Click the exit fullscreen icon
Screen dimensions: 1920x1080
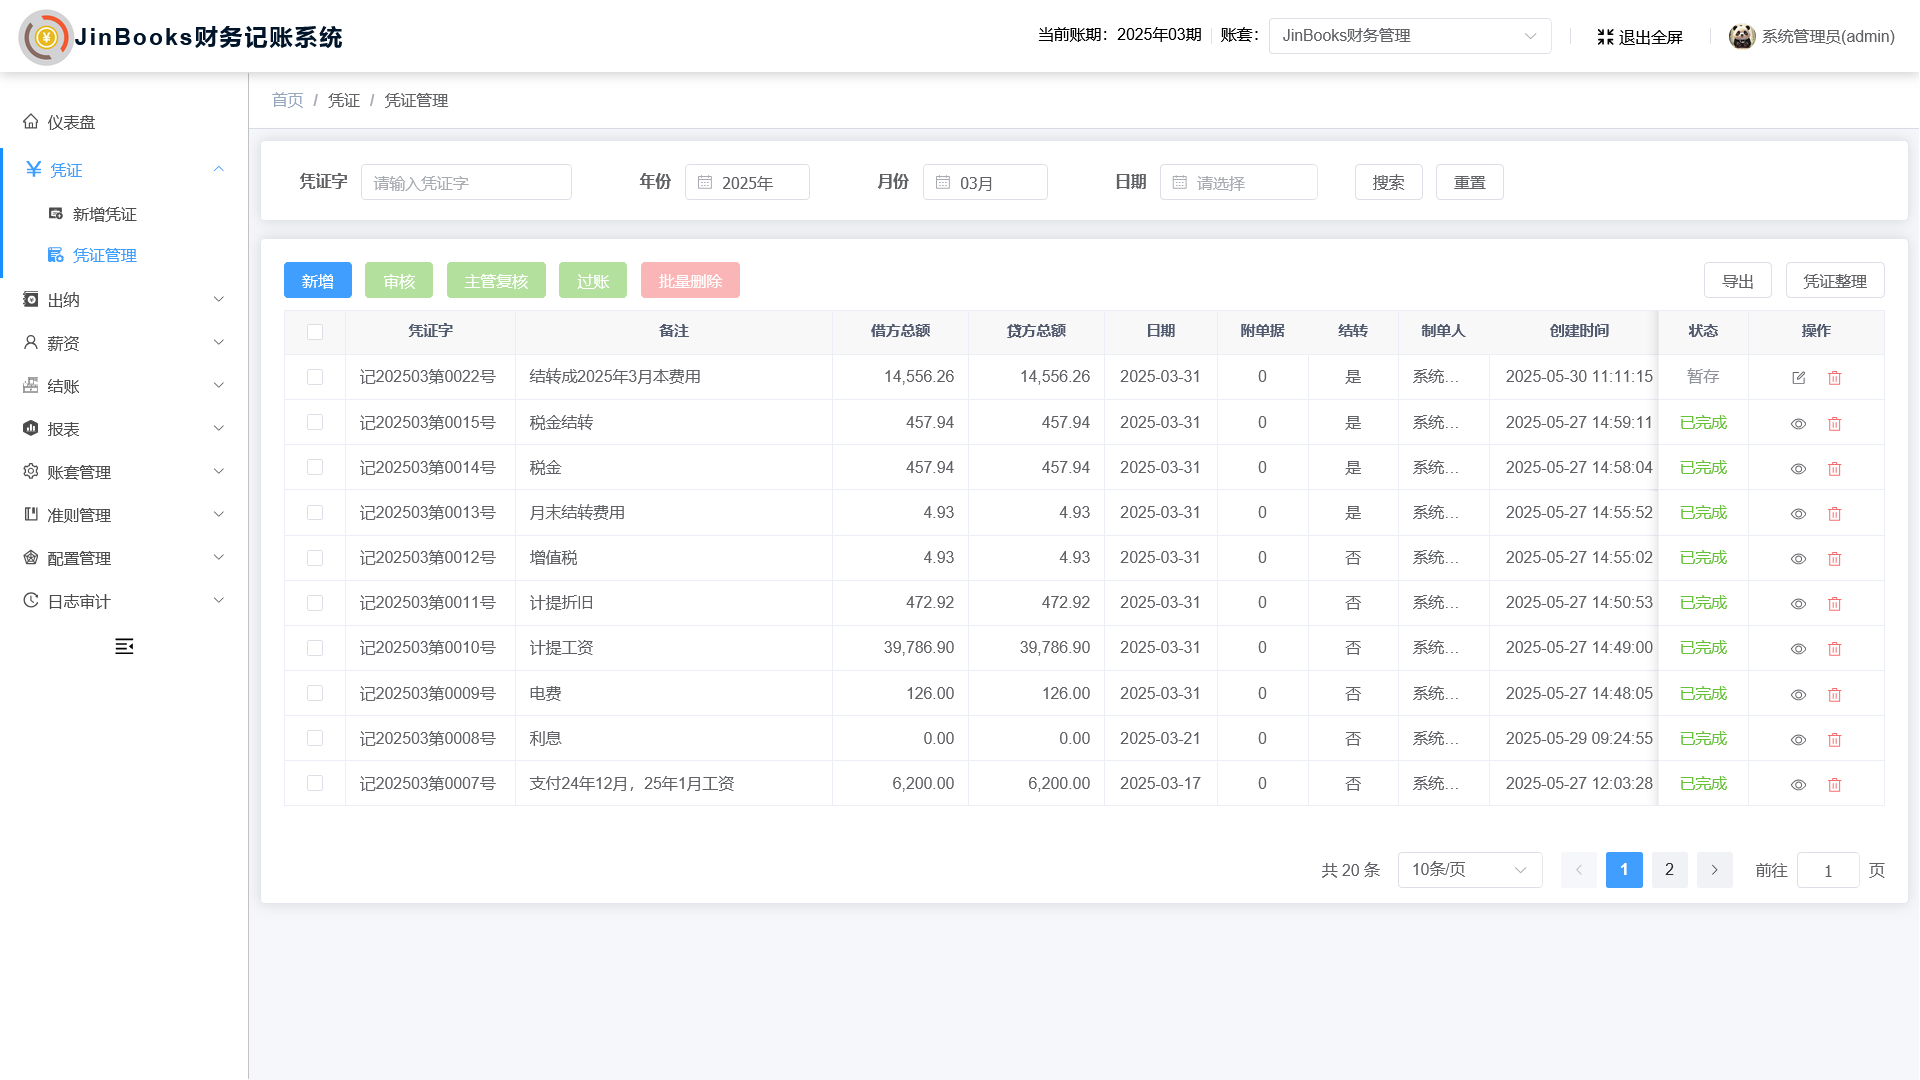click(1605, 37)
